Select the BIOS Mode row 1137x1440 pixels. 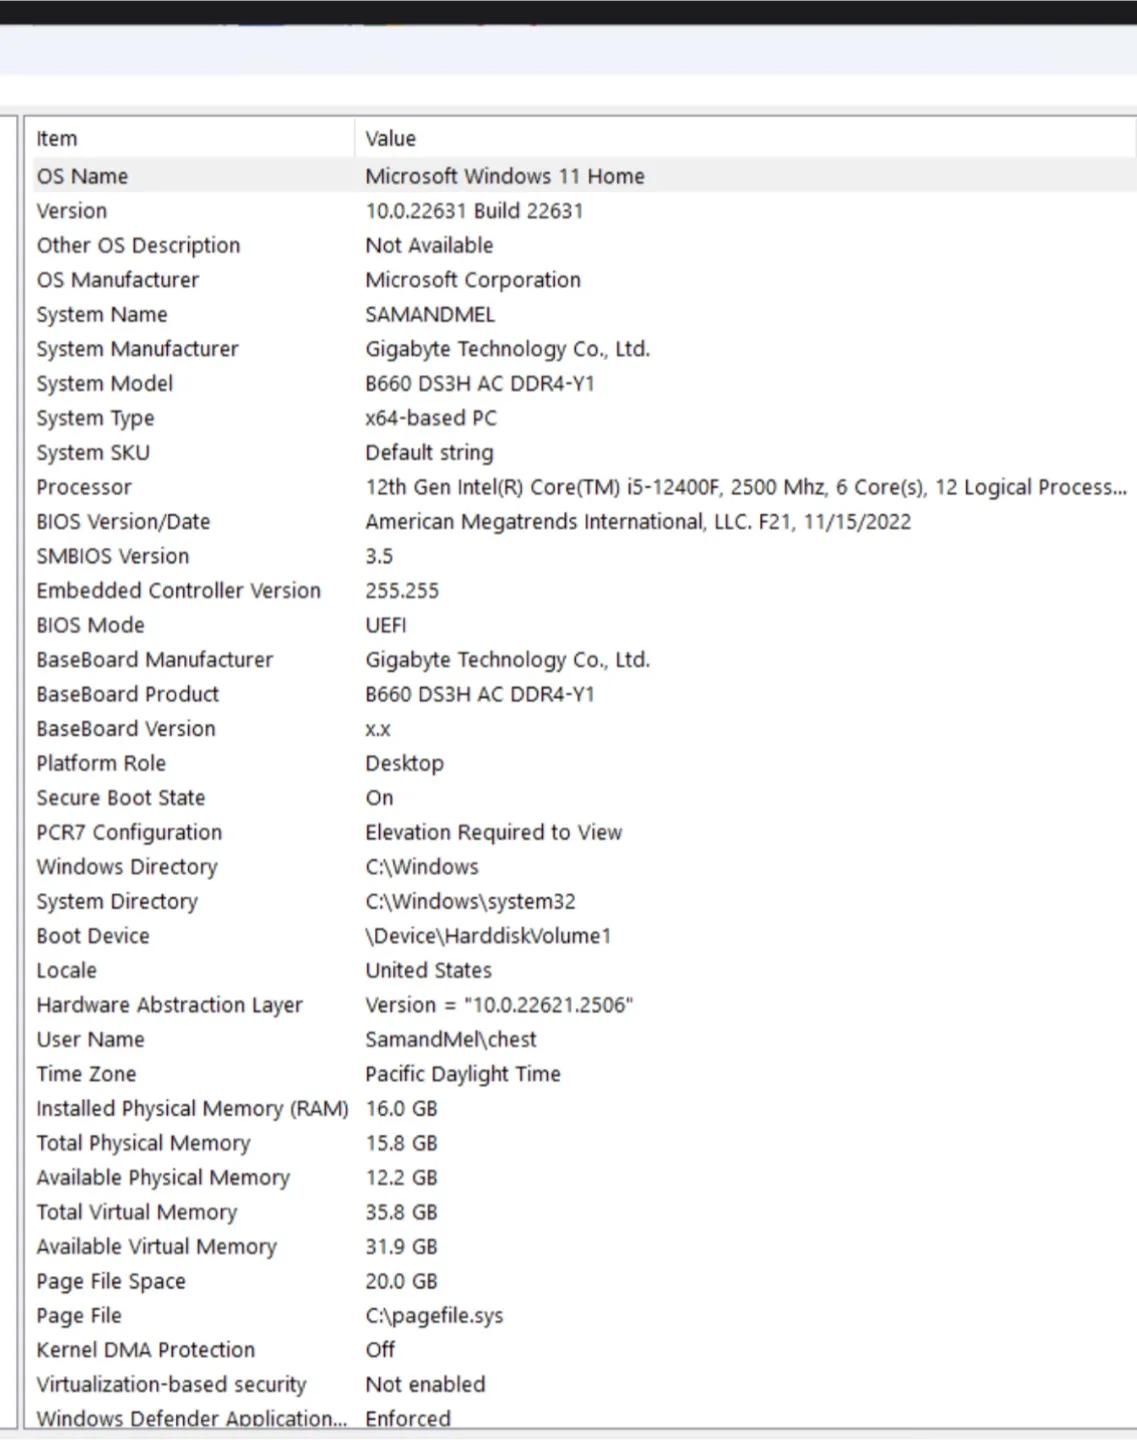click(90, 626)
